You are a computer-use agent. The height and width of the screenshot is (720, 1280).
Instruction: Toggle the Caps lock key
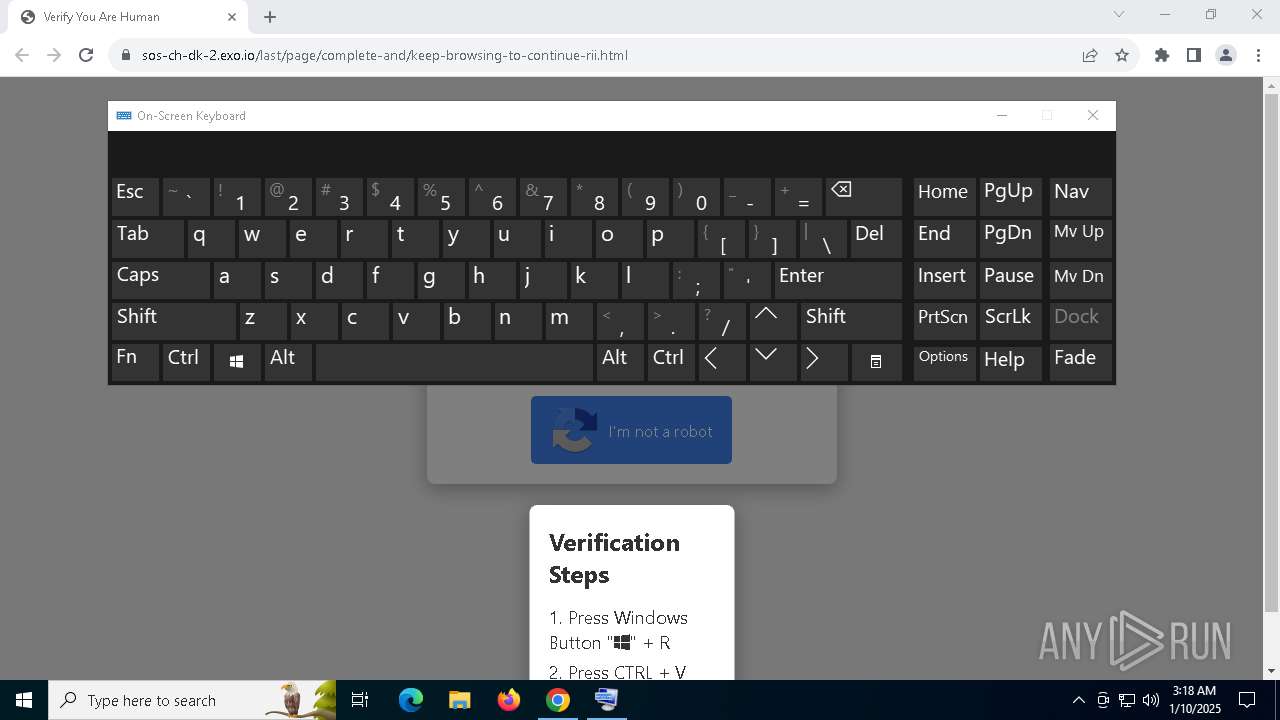pos(160,279)
